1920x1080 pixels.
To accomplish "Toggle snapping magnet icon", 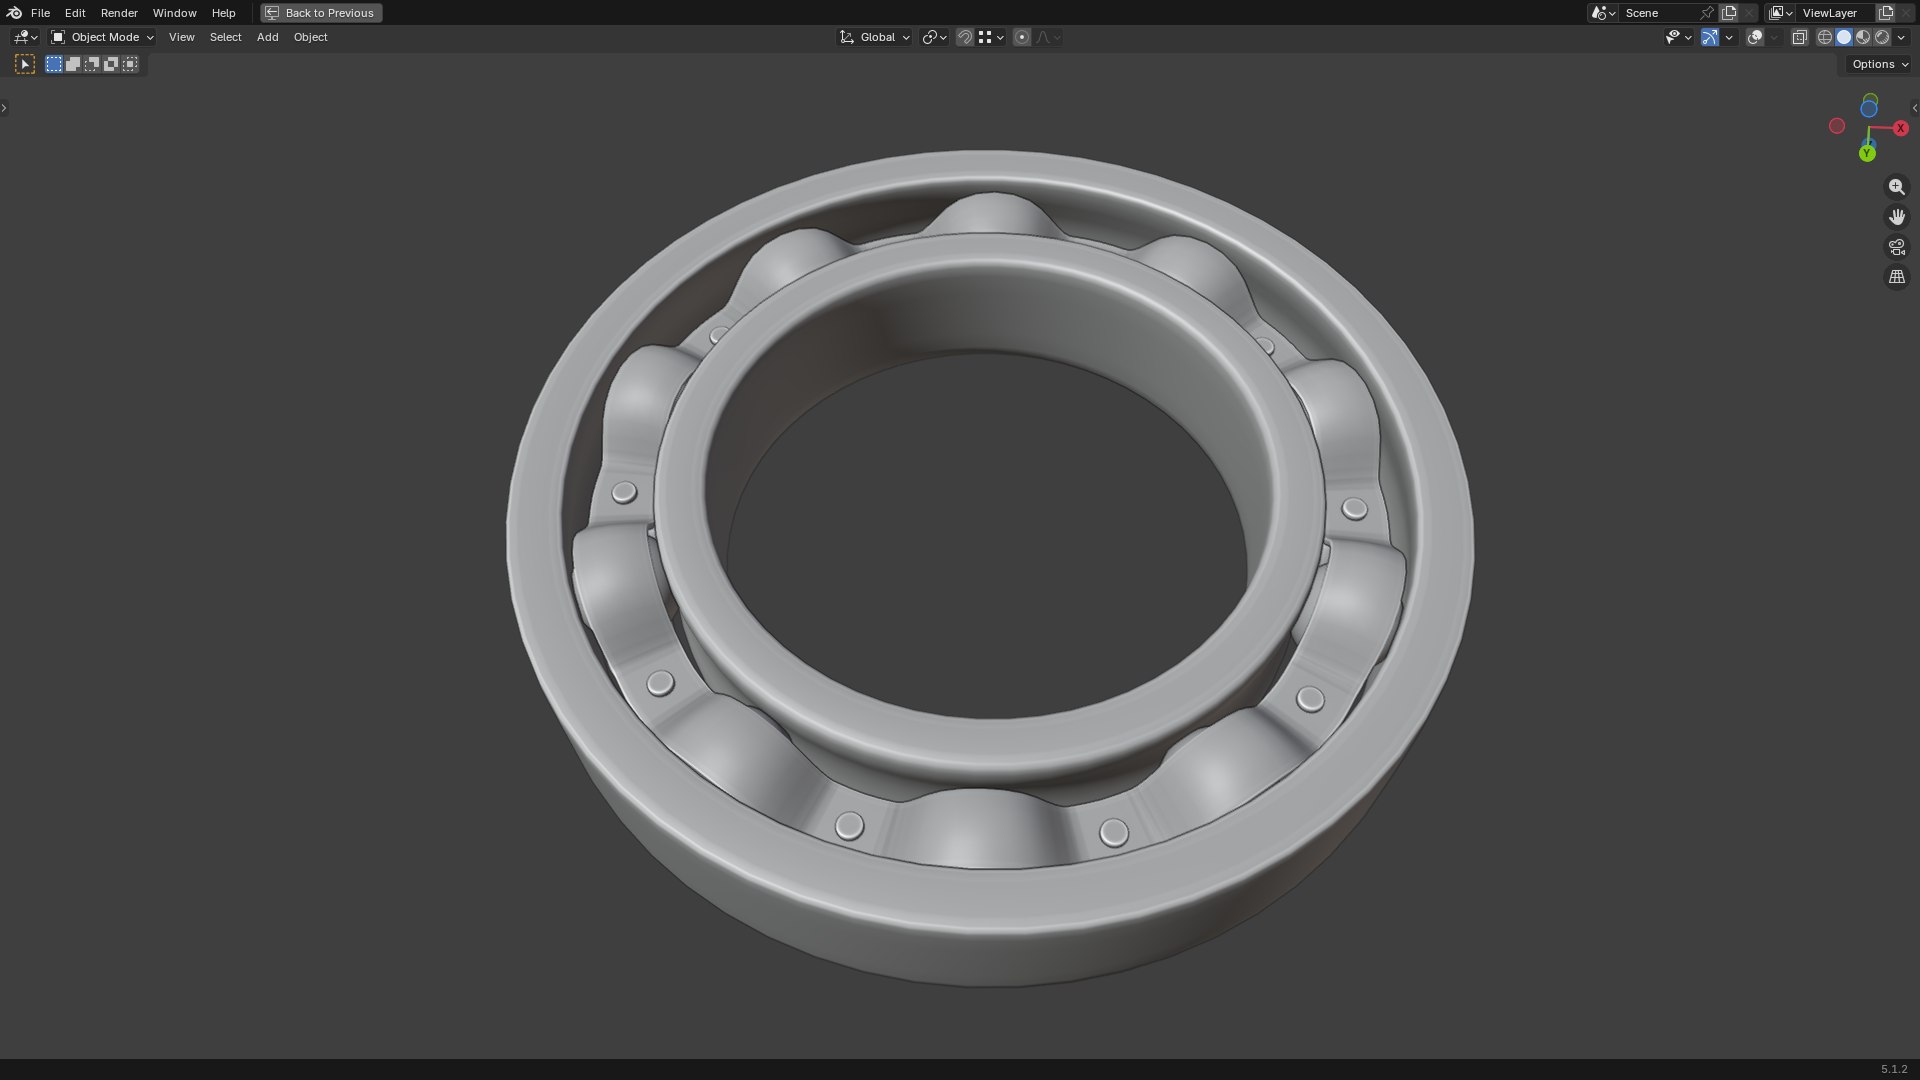I will point(964,37).
